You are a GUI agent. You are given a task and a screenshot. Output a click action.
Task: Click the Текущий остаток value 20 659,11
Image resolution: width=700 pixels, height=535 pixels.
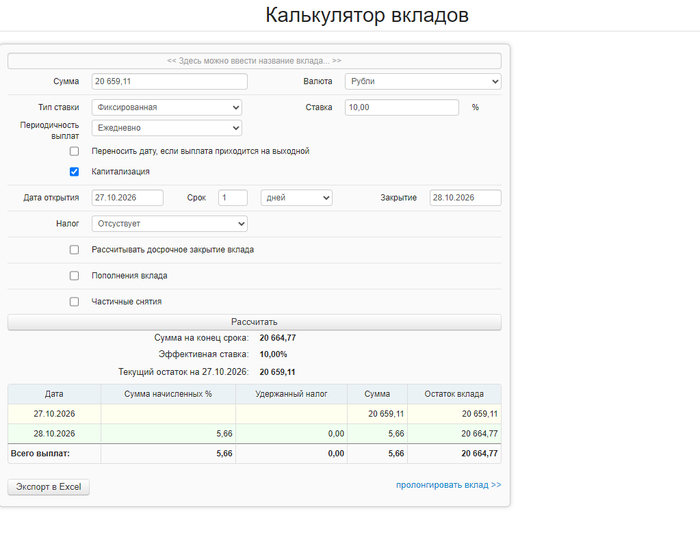[277, 372]
